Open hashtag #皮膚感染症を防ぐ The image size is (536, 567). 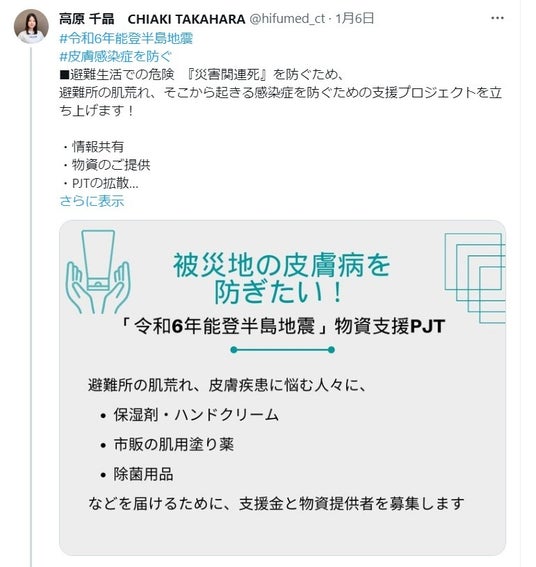pos(115,56)
